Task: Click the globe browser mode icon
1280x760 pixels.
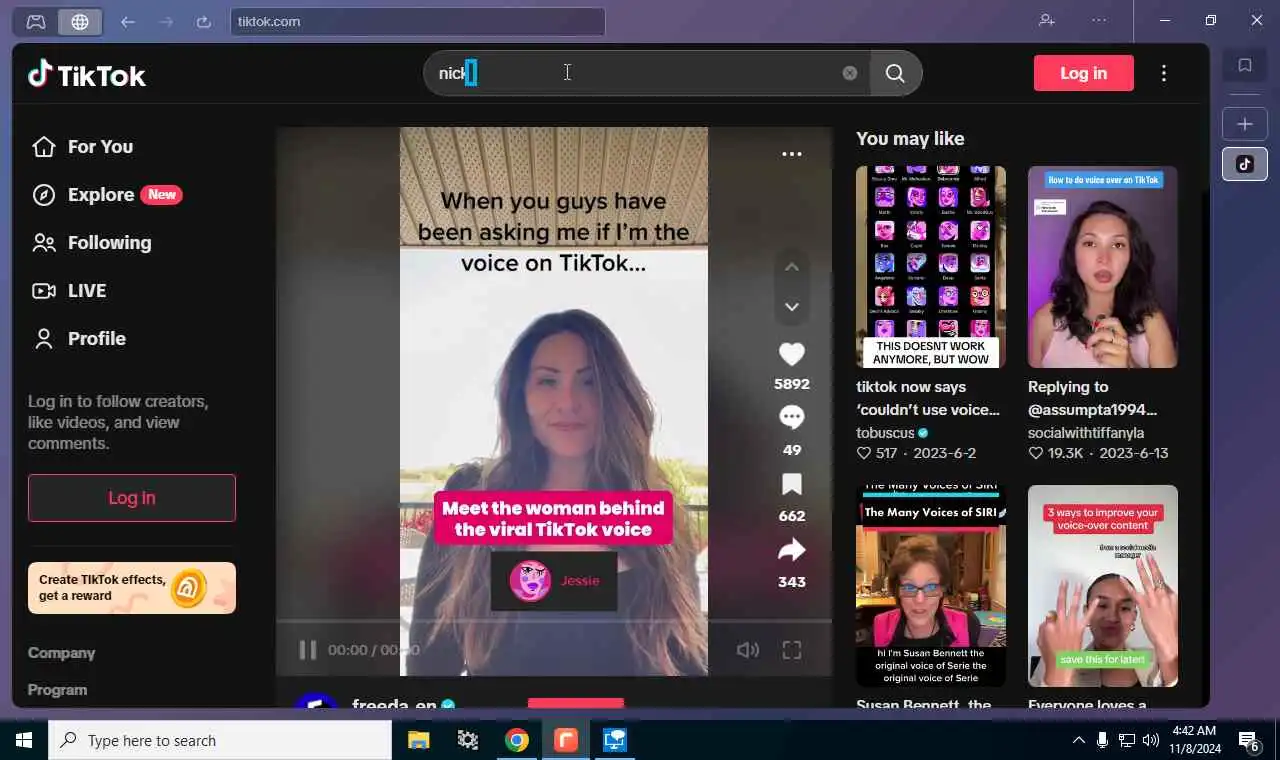Action: (80, 21)
